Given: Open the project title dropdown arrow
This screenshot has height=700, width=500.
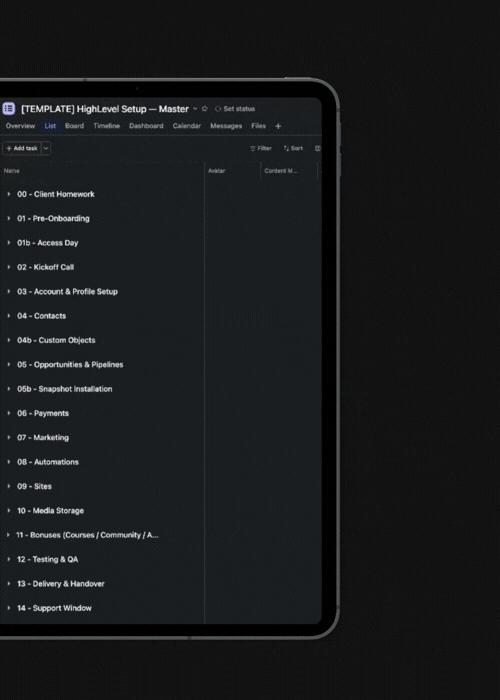Looking at the screenshot, I should (195, 108).
